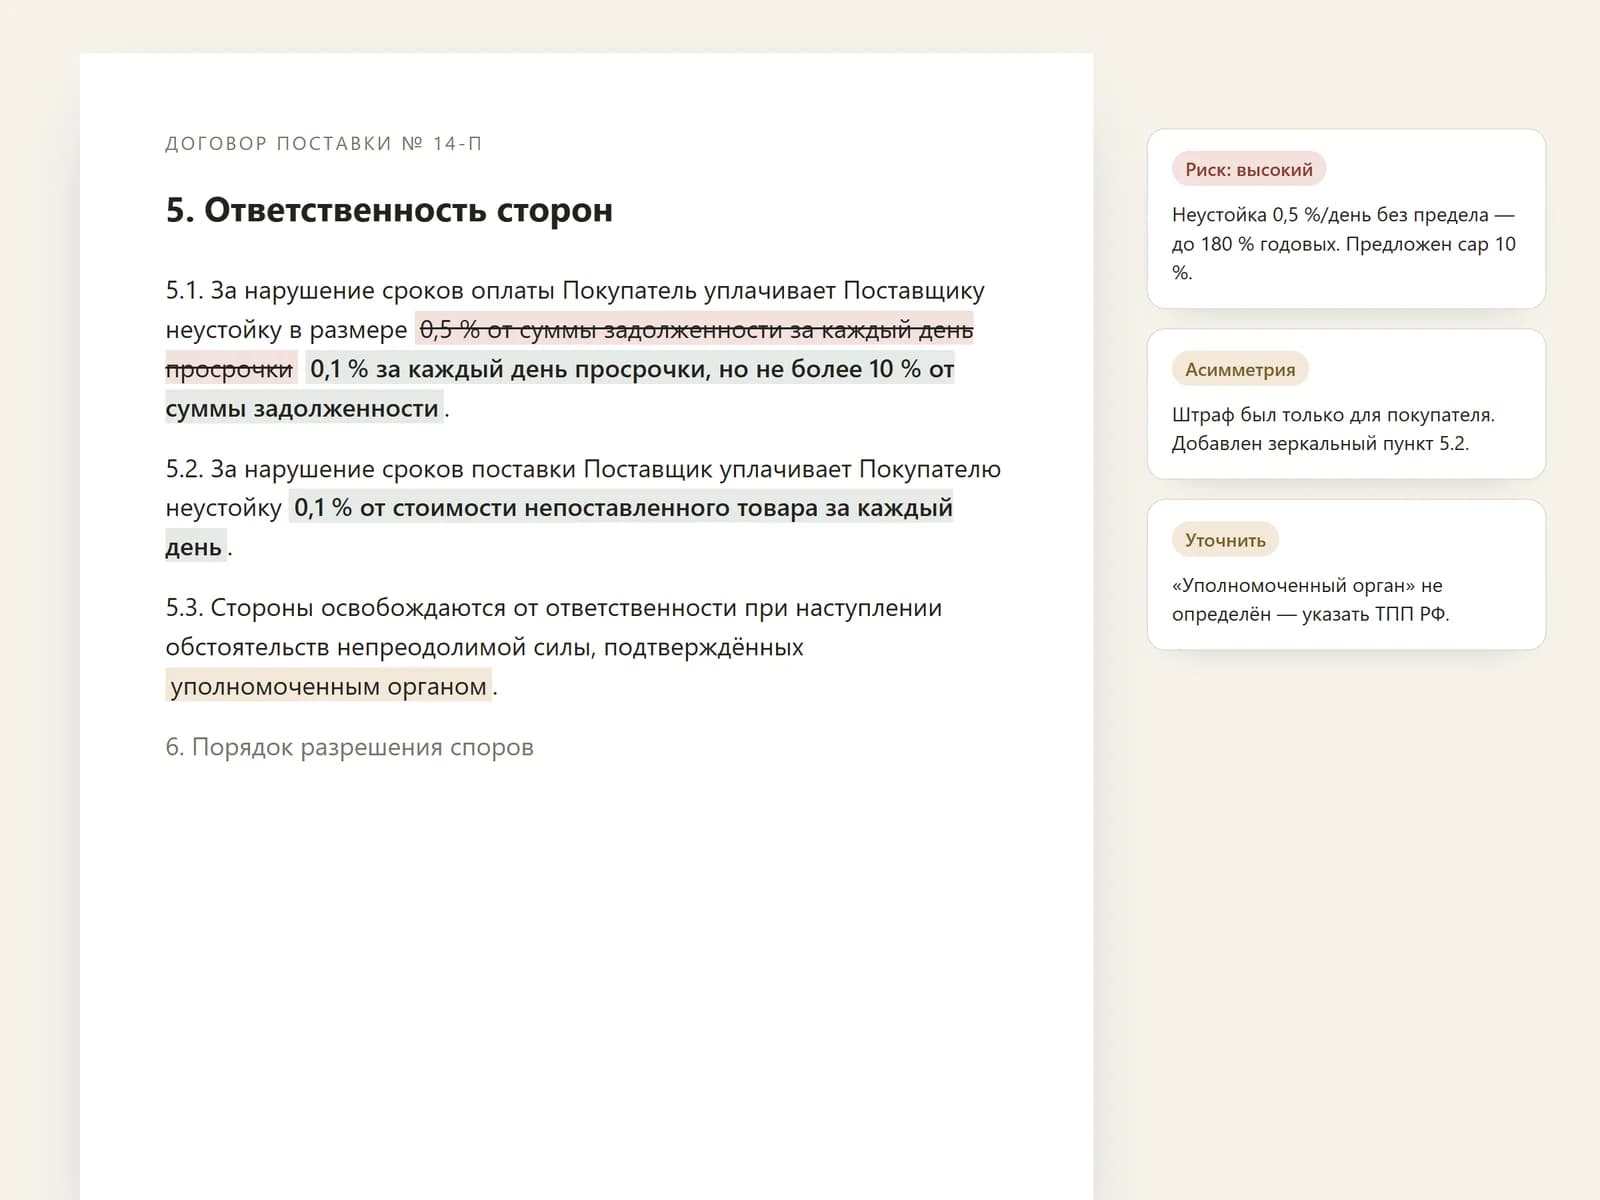Image resolution: width=1600 pixels, height=1200 pixels.
Task: Click clause text «5.3. Стороны освобождаются от ответственности»
Action: pyautogui.click(x=452, y=608)
